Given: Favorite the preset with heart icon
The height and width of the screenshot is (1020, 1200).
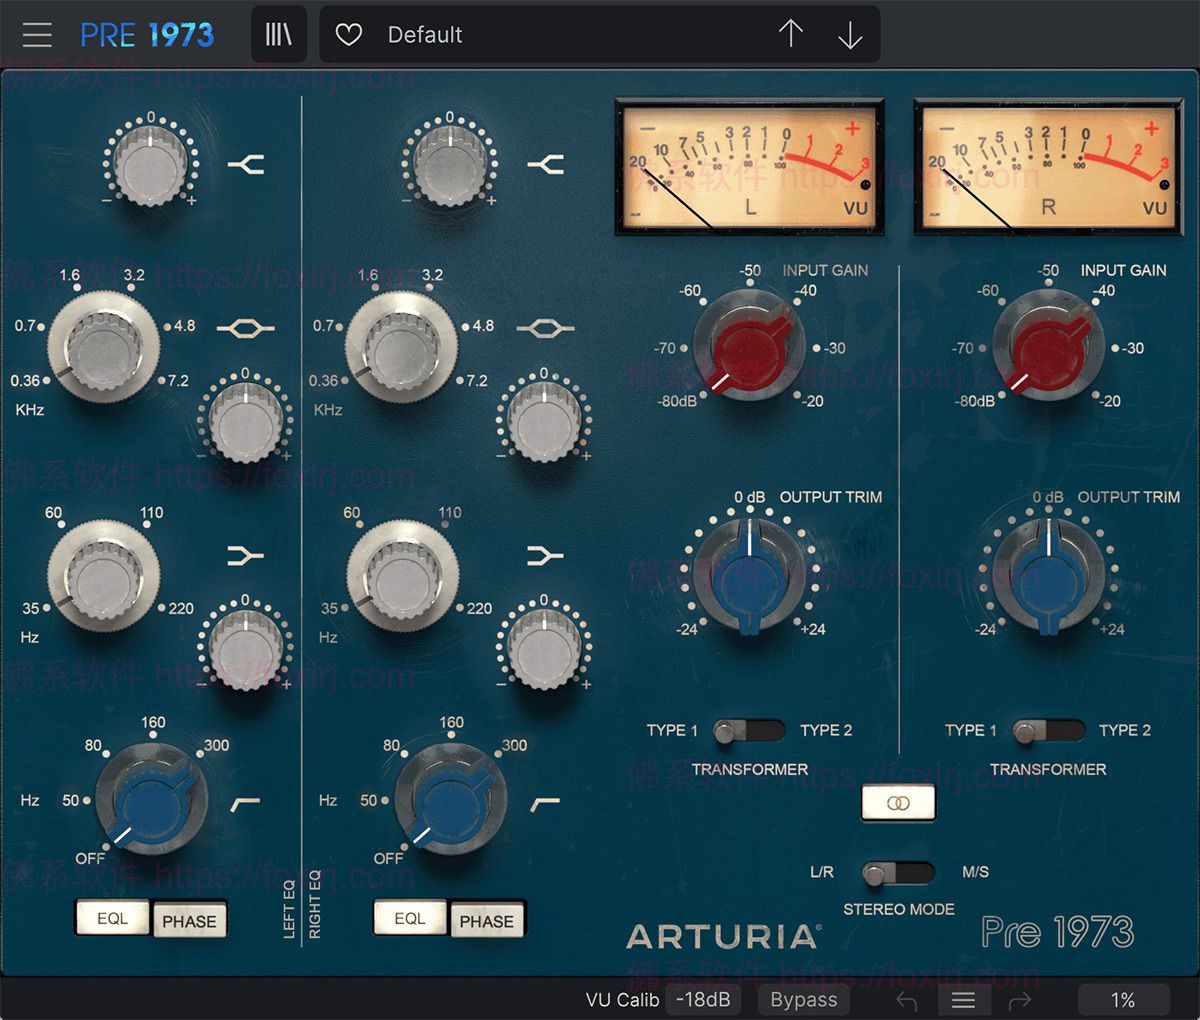Looking at the screenshot, I should [348, 35].
